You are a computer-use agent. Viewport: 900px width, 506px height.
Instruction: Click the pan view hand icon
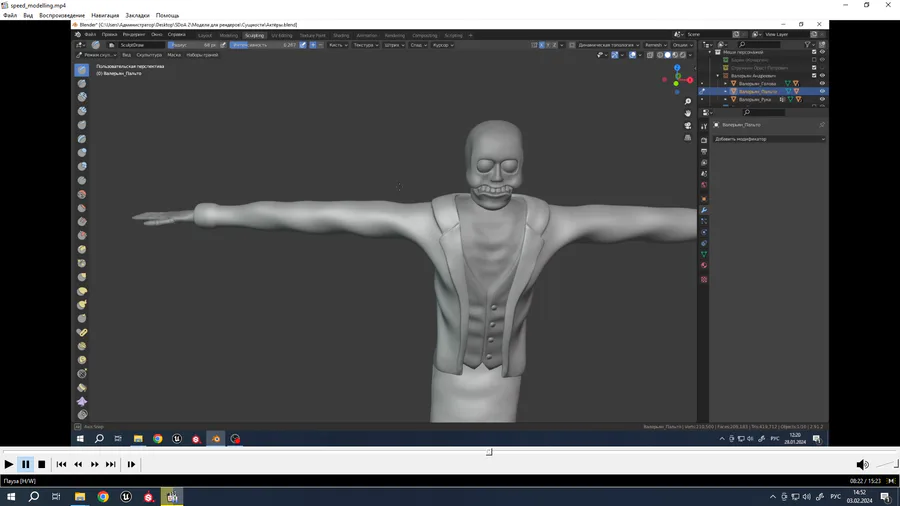click(x=688, y=113)
